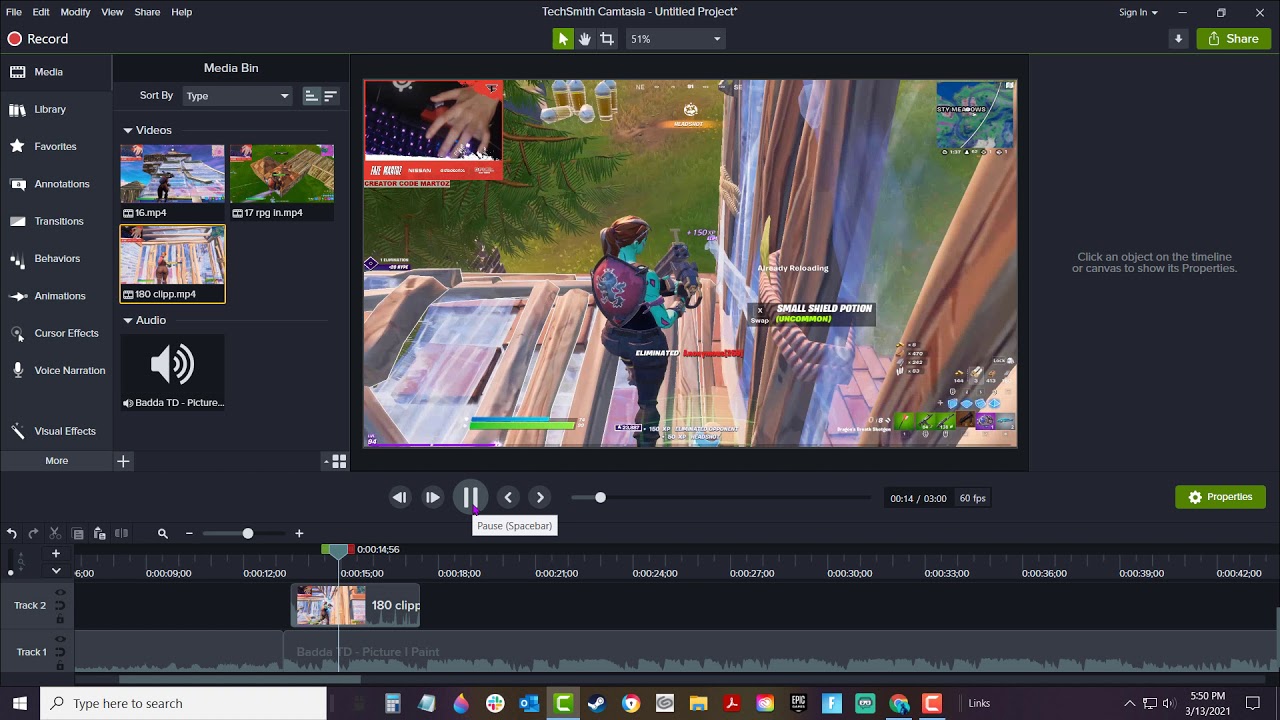This screenshot has height=720, width=1280.
Task: Select the arrow Edit mode tool
Action: 563,39
